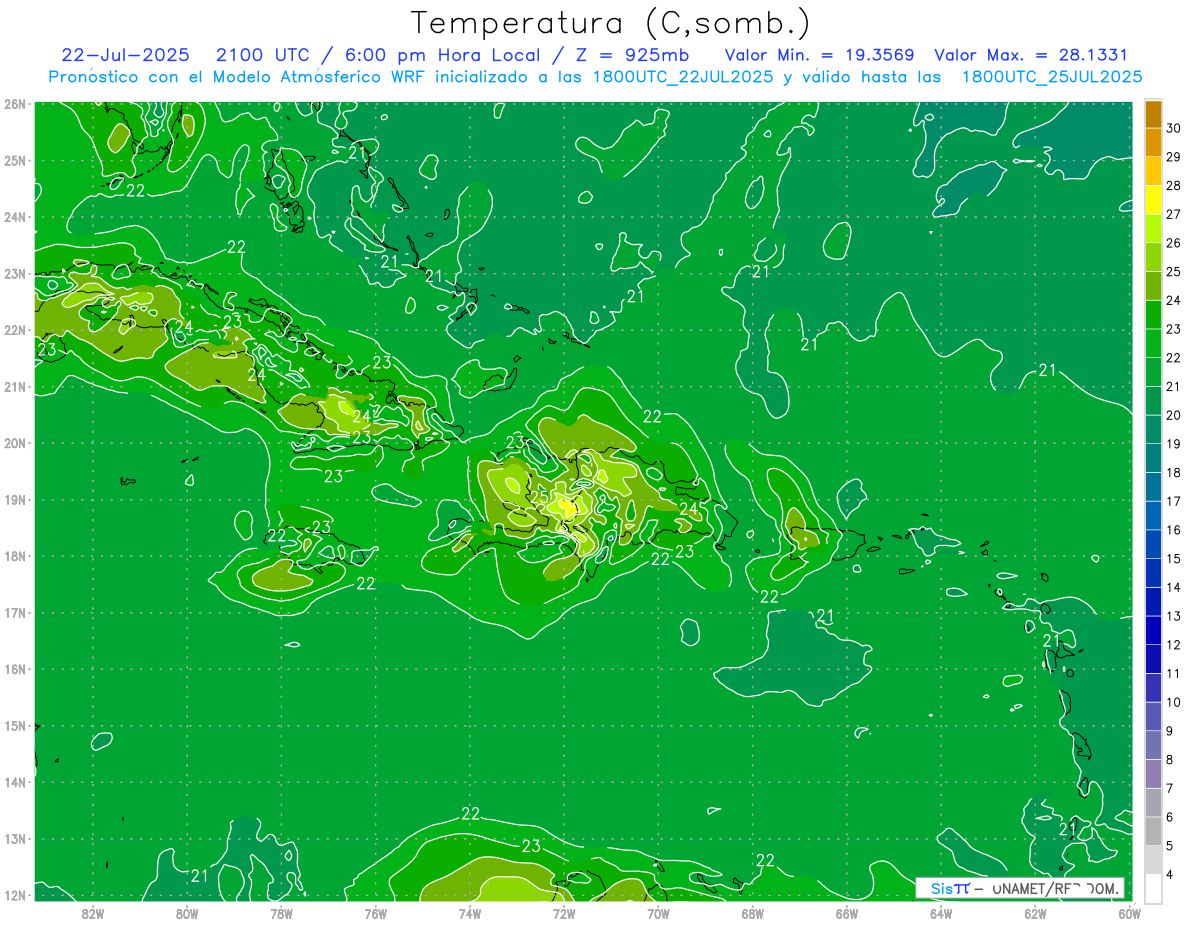Click the 26N latitude axis label
This screenshot has width=1200, height=927.
[x=14, y=104]
